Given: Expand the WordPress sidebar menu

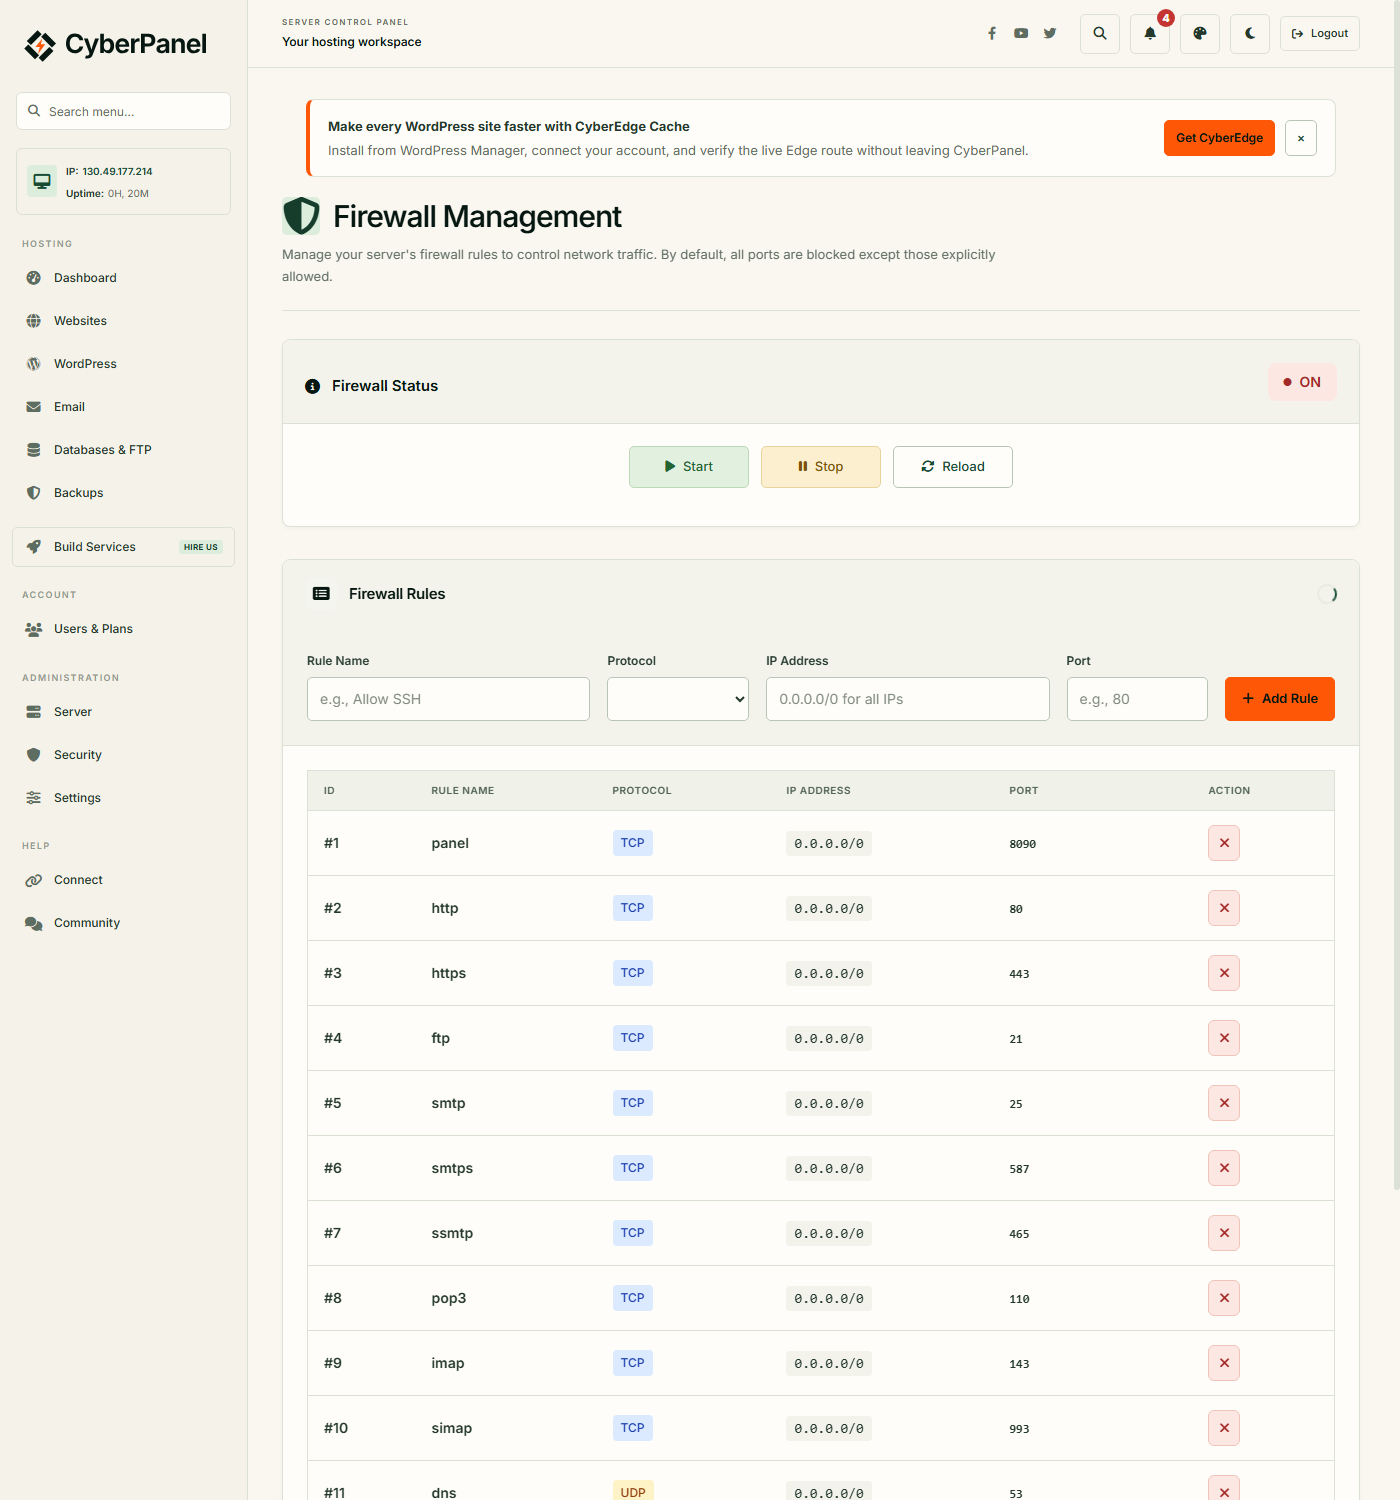Looking at the screenshot, I should tap(123, 364).
